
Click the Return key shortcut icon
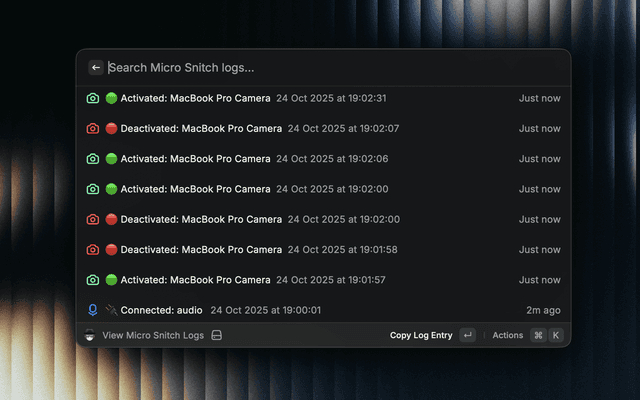tap(467, 335)
